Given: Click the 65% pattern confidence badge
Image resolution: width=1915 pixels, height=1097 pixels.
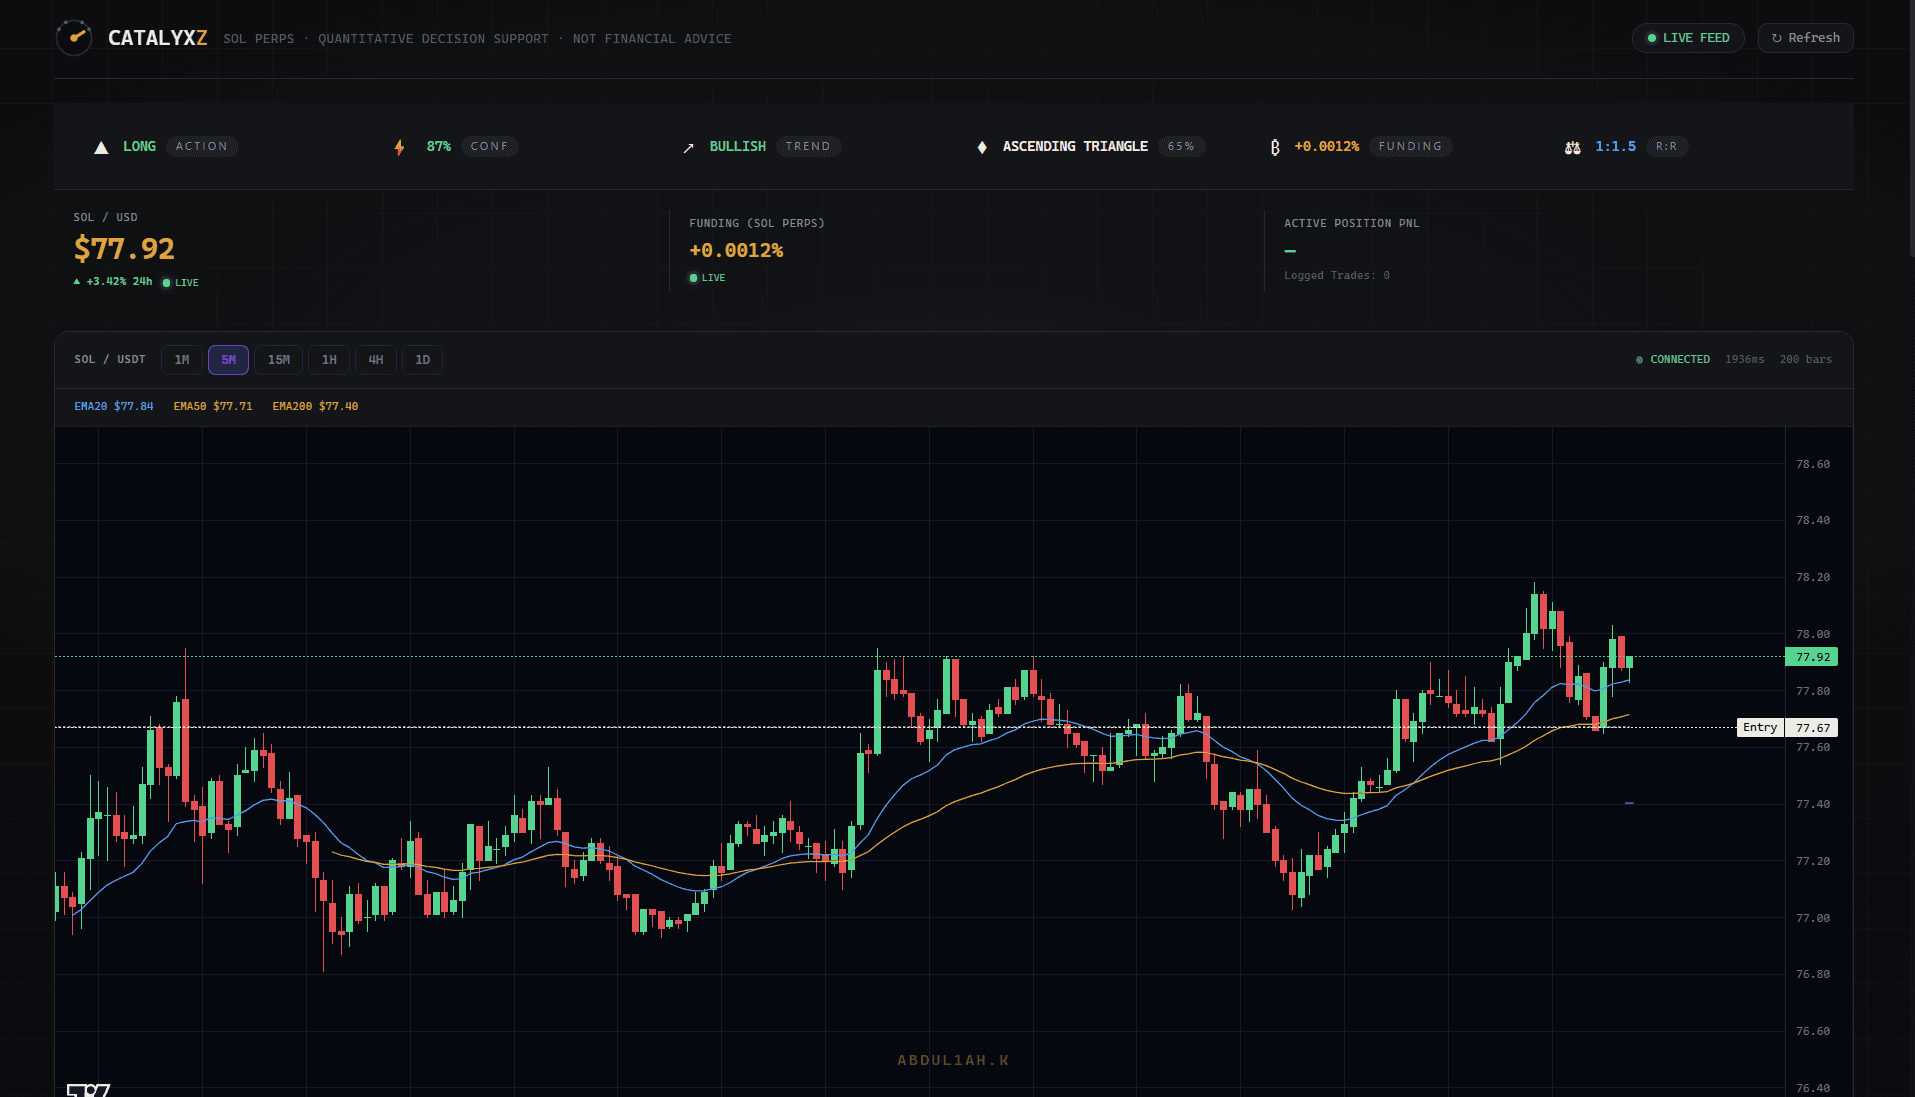Looking at the screenshot, I should (x=1181, y=146).
